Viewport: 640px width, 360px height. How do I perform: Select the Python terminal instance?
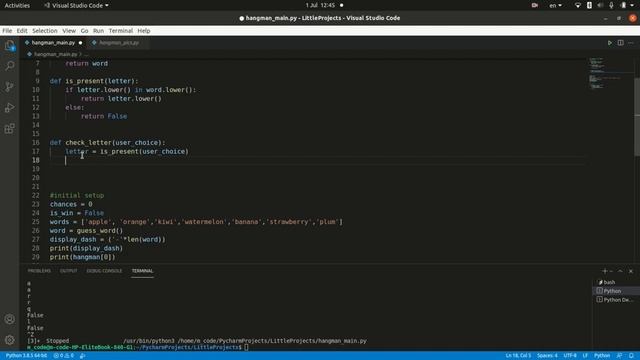pos(616,291)
